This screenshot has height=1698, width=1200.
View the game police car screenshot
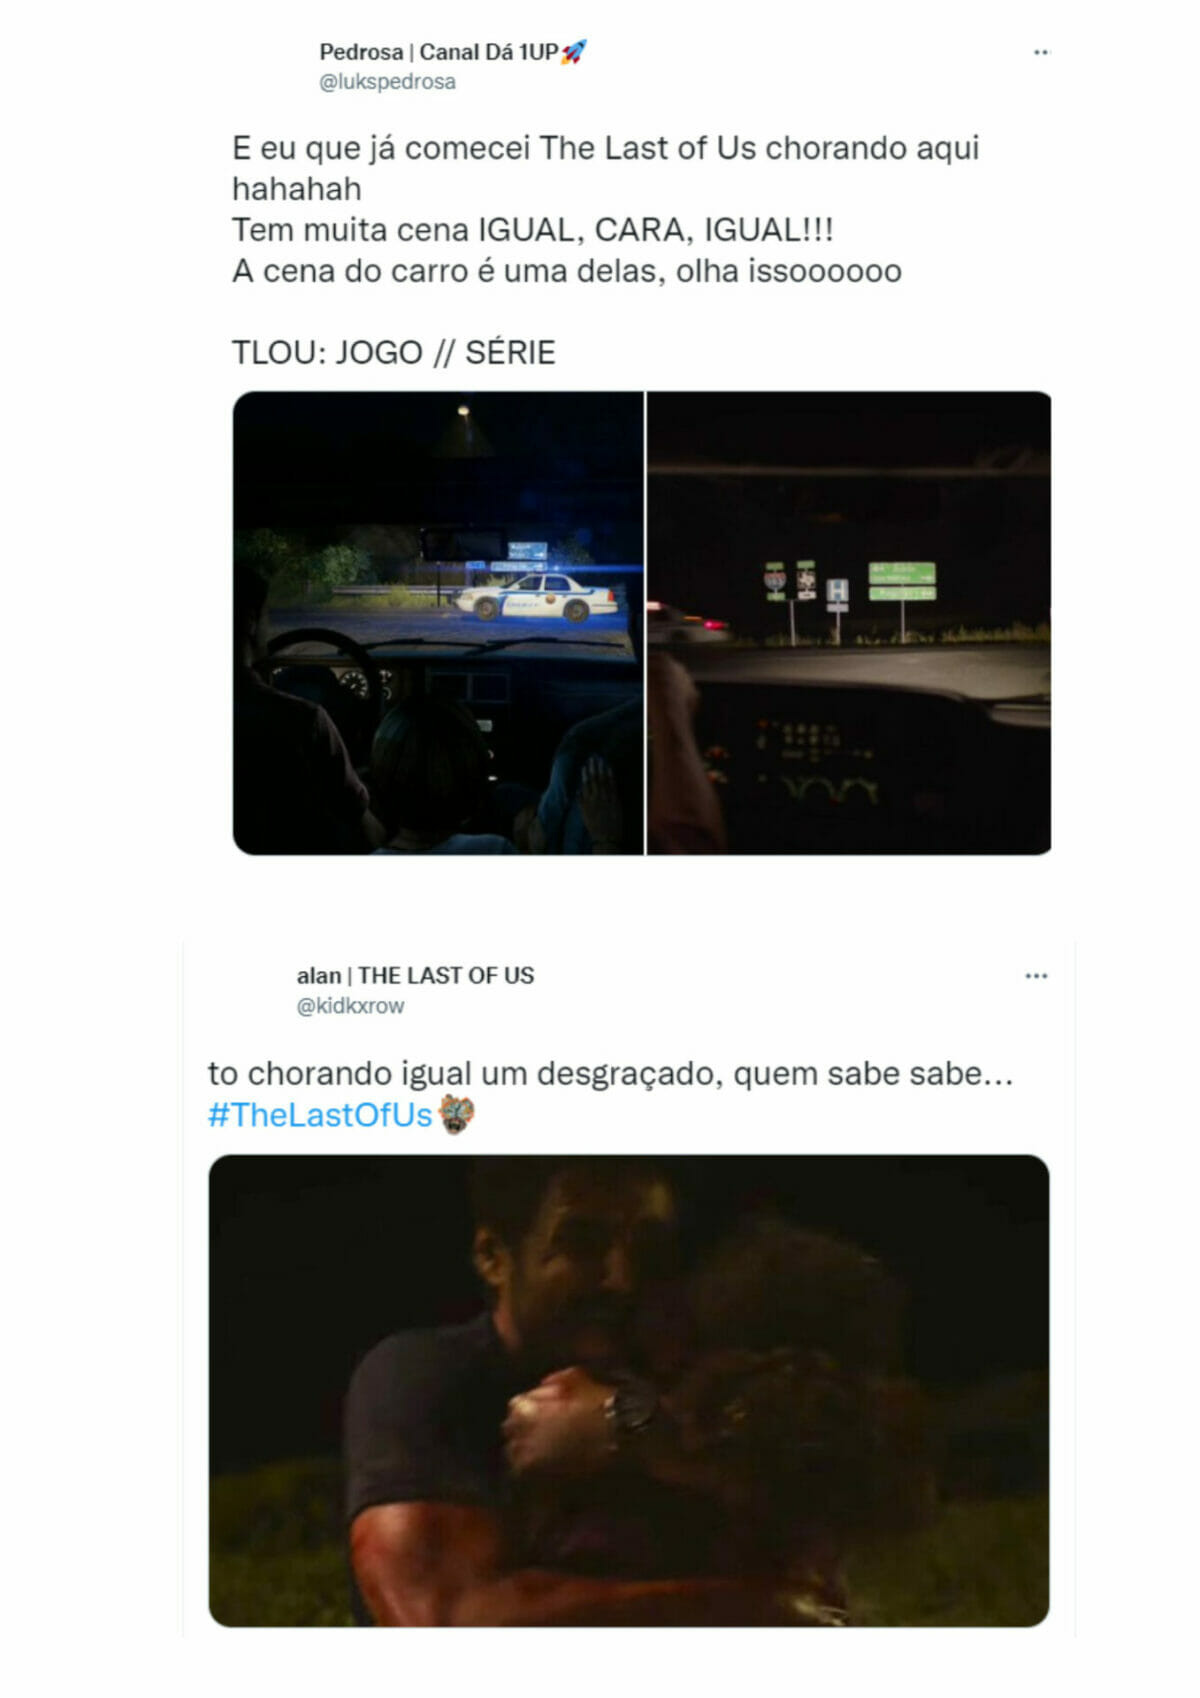(x=438, y=623)
